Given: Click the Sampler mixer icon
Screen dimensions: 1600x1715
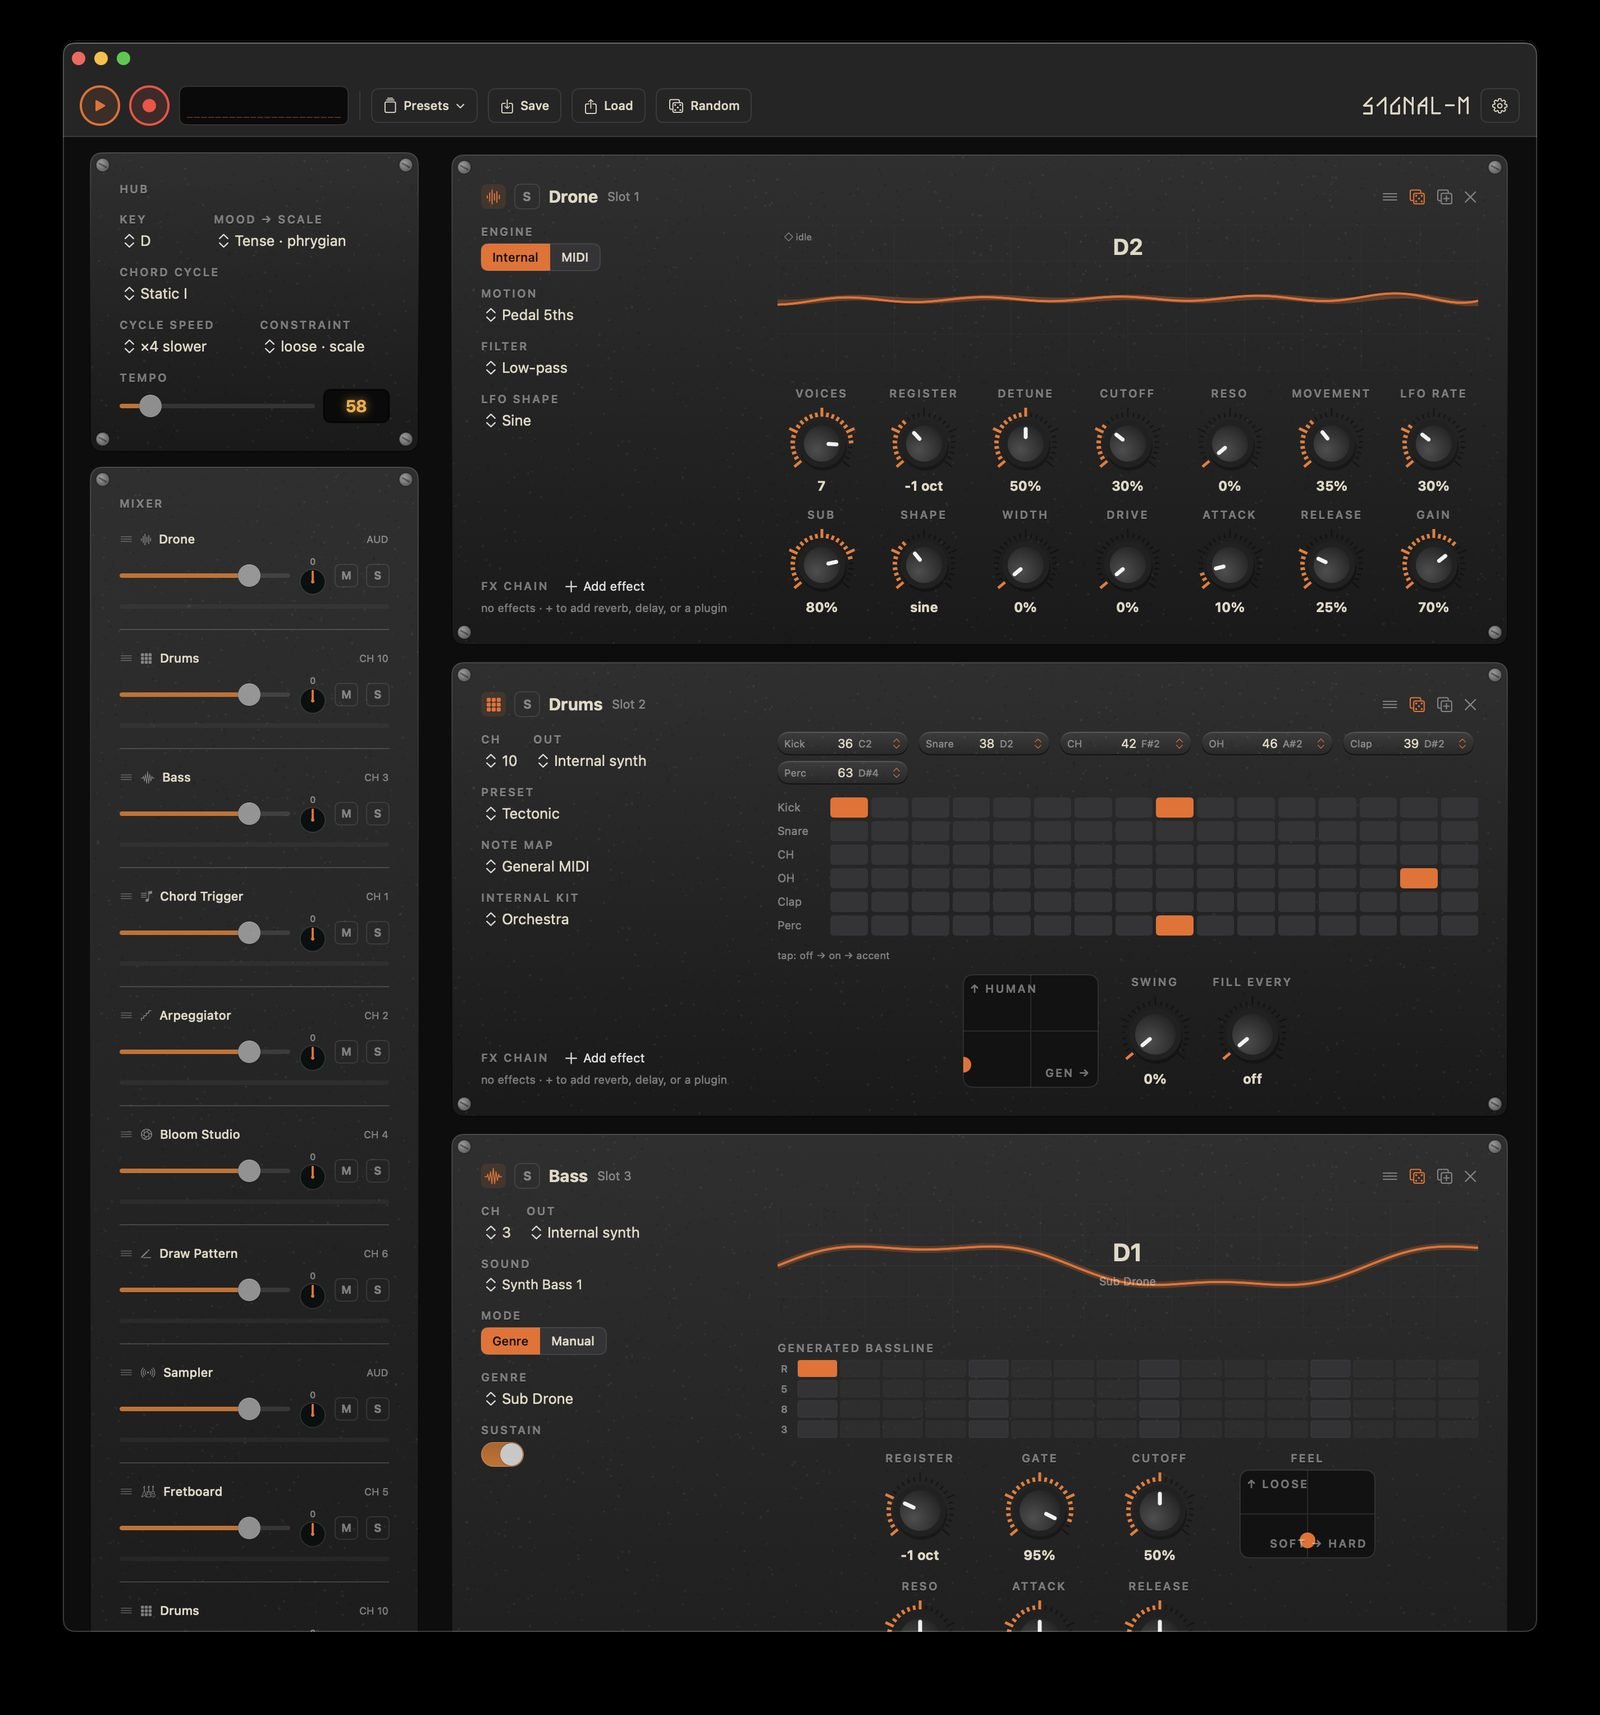Looking at the screenshot, I should click(x=148, y=1373).
